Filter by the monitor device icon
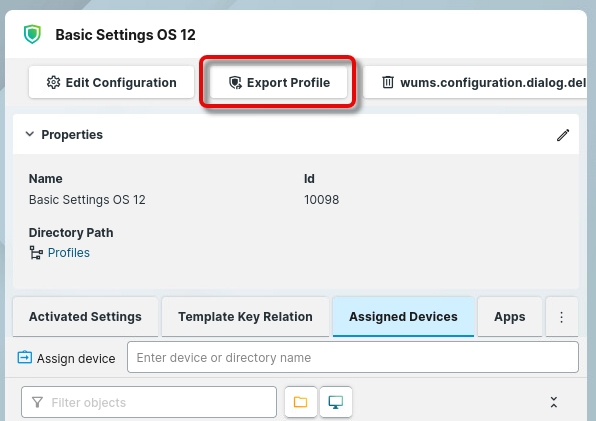 (x=336, y=402)
